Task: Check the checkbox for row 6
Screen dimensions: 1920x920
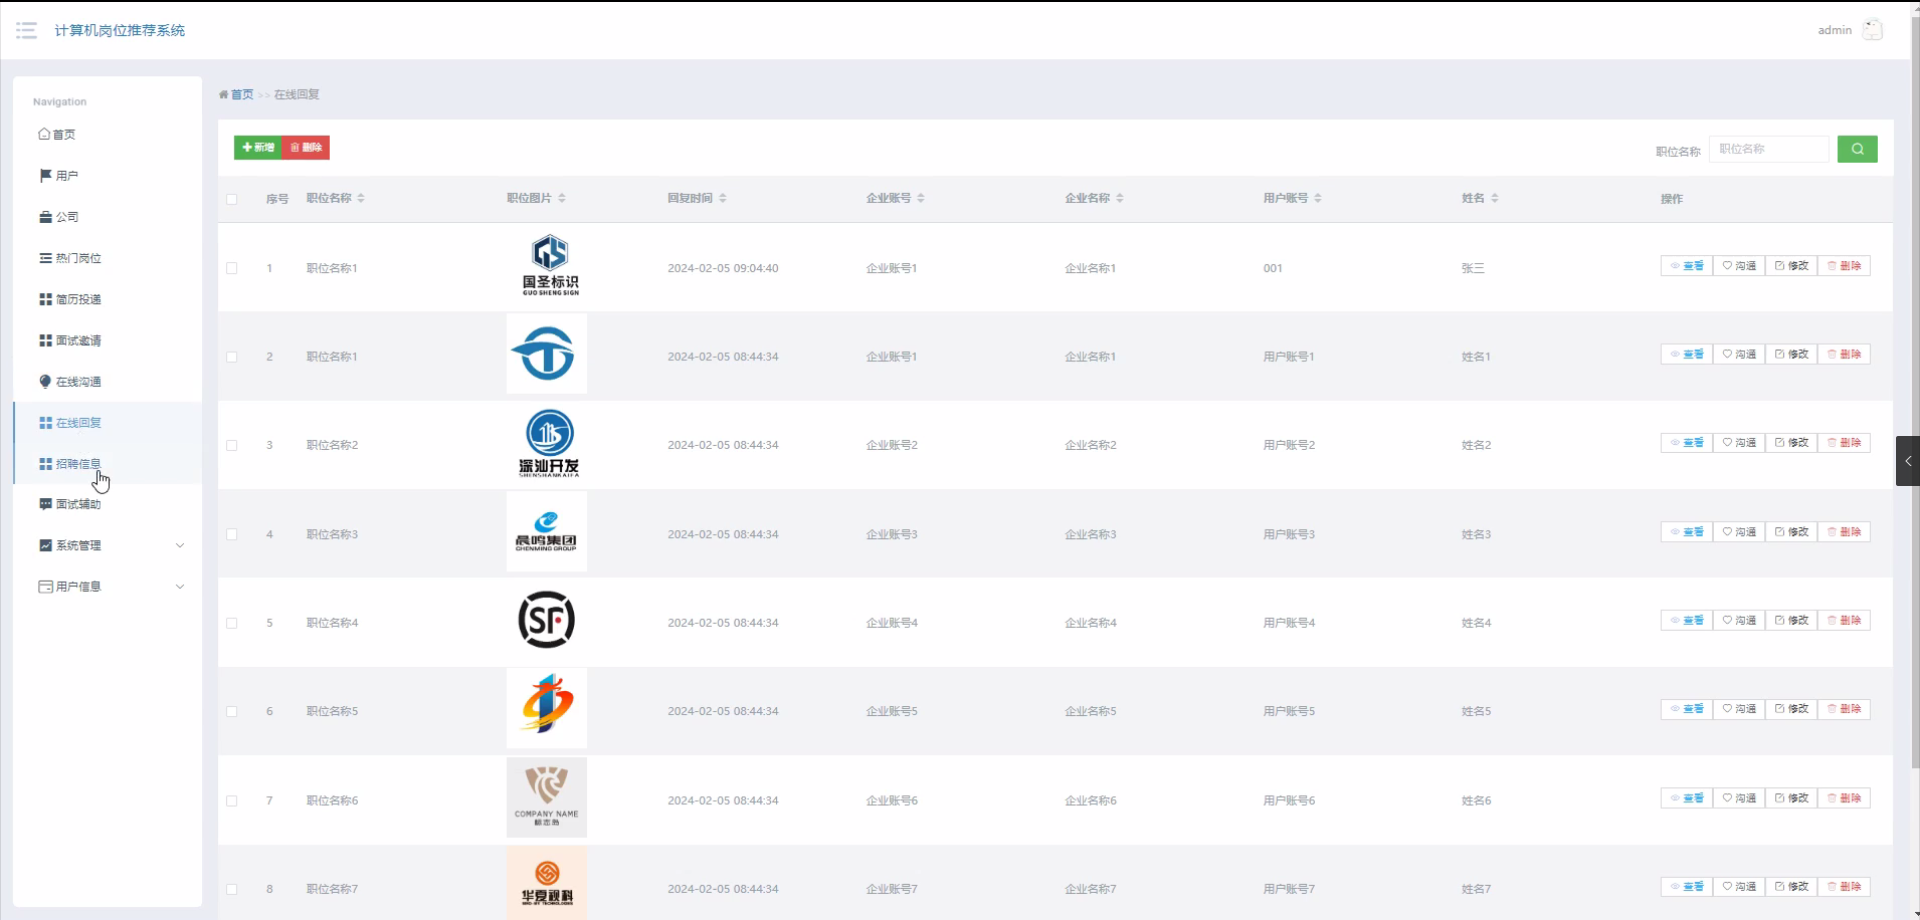Action: coord(232,712)
